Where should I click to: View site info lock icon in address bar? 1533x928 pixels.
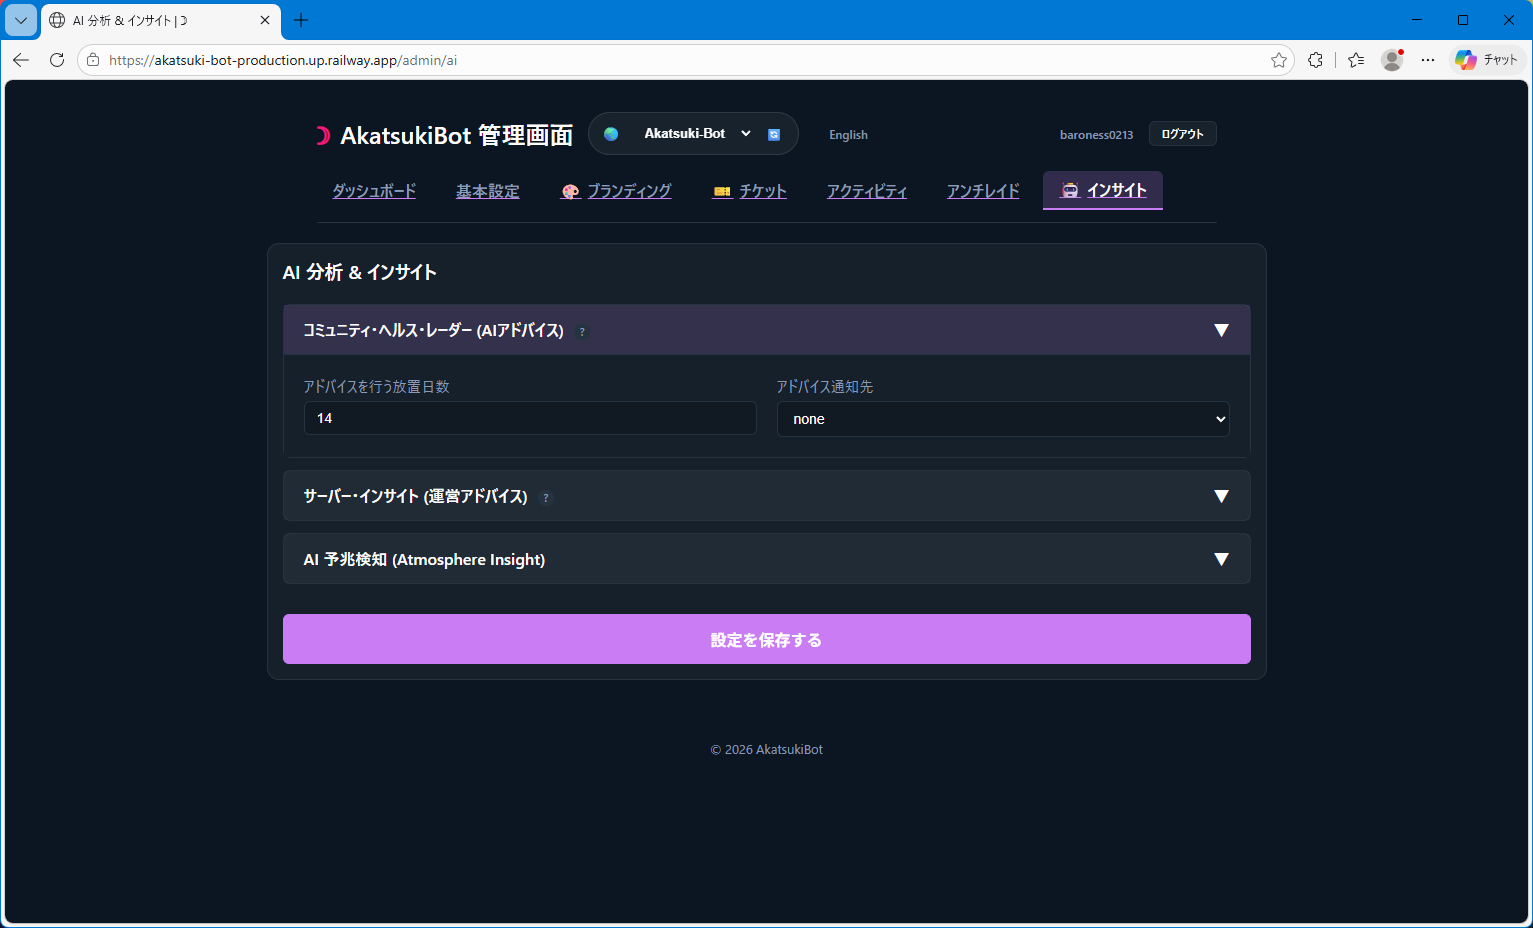tap(93, 60)
